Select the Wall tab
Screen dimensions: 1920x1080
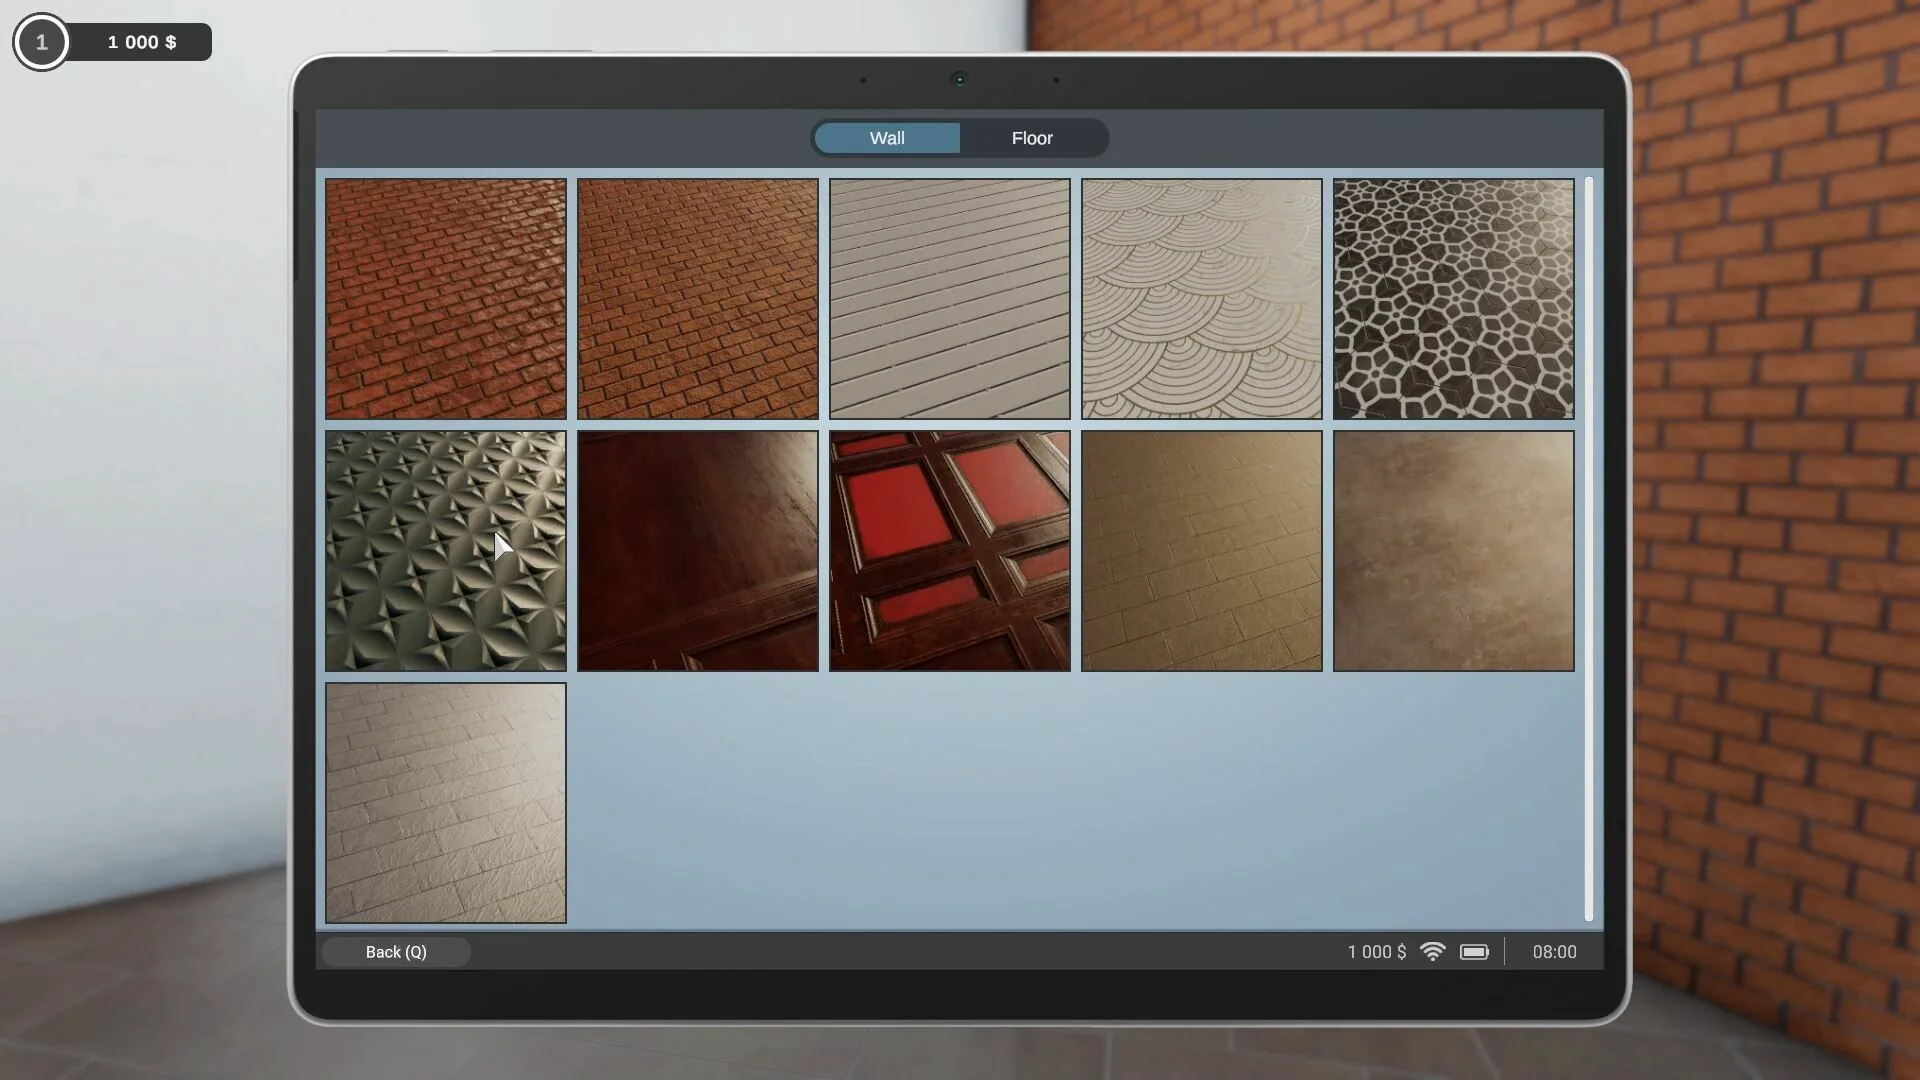pos(888,138)
